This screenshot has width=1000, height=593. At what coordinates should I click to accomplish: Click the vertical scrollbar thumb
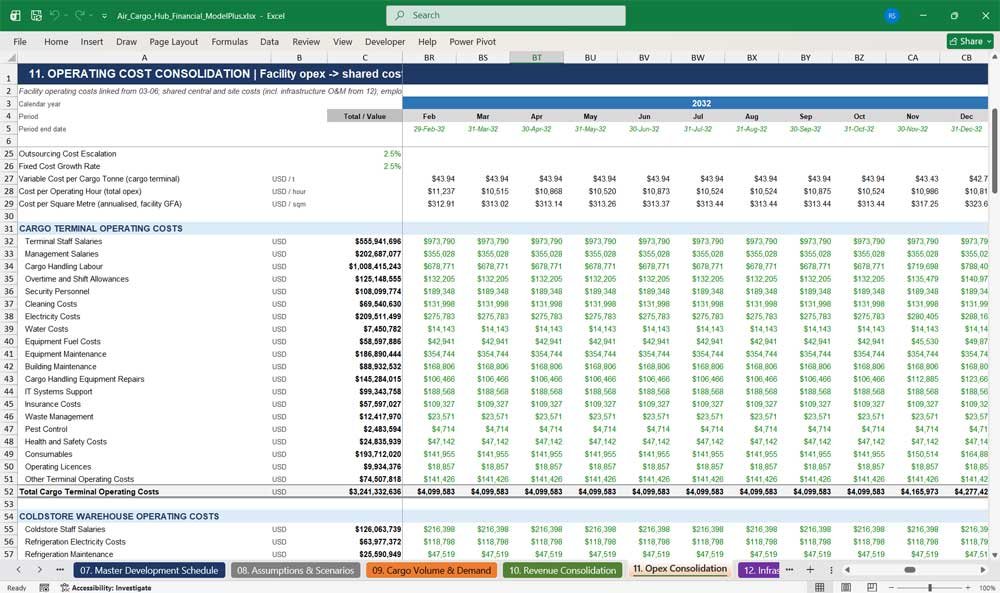(994, 149)
